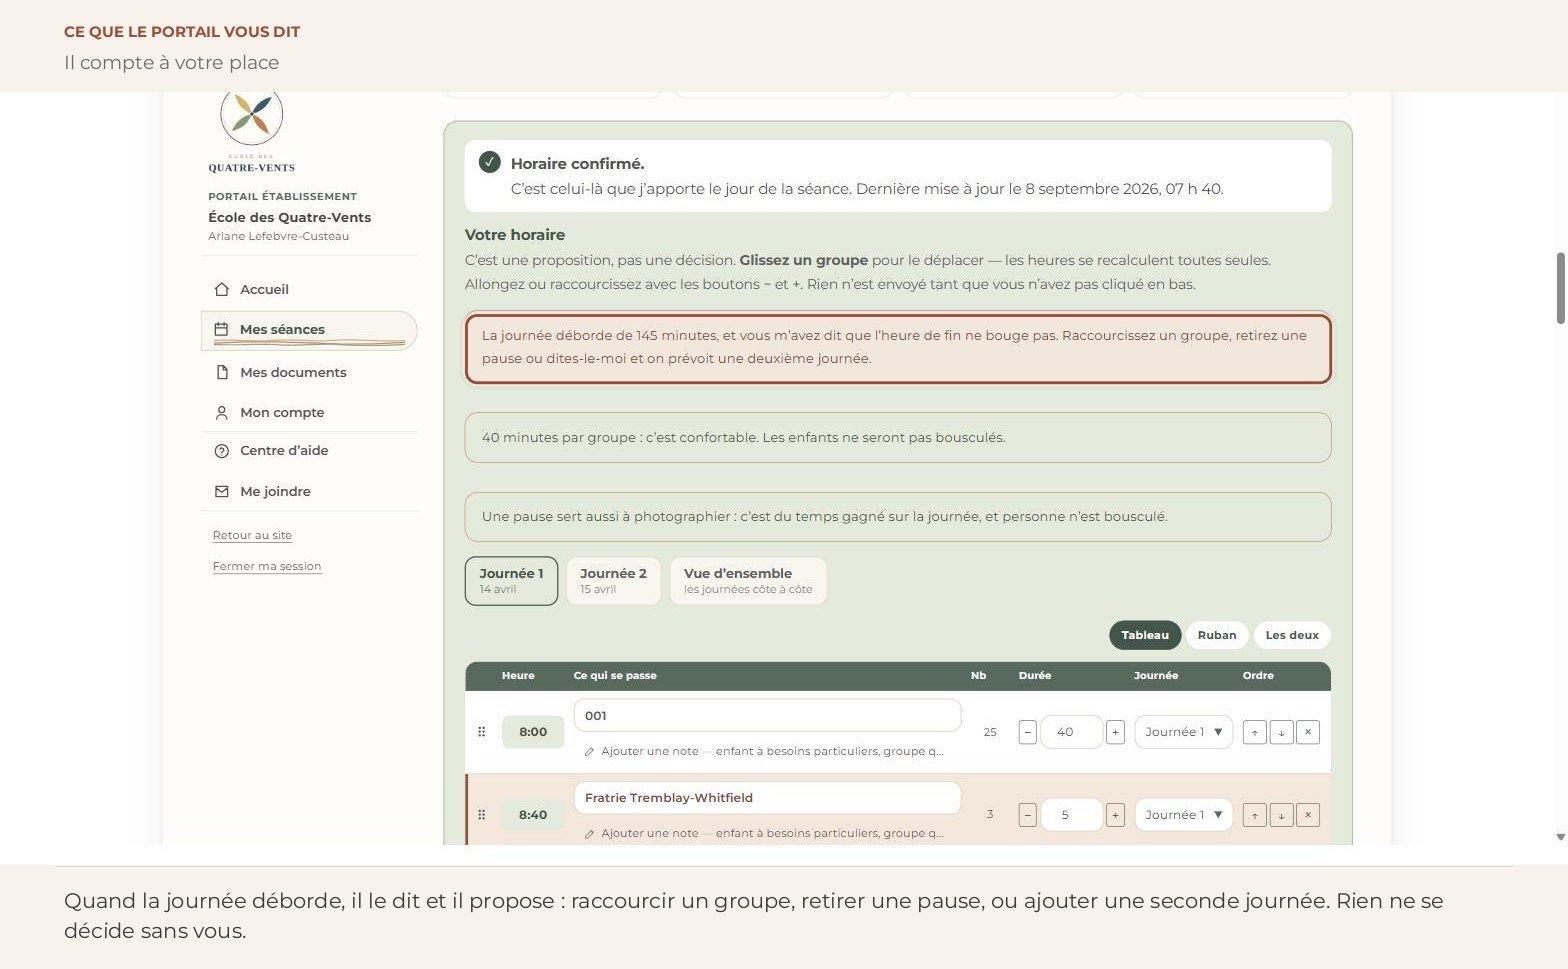Click the pencil note icon under 001
Screen dimensions: 1568x969
click(x=590, y=752)
